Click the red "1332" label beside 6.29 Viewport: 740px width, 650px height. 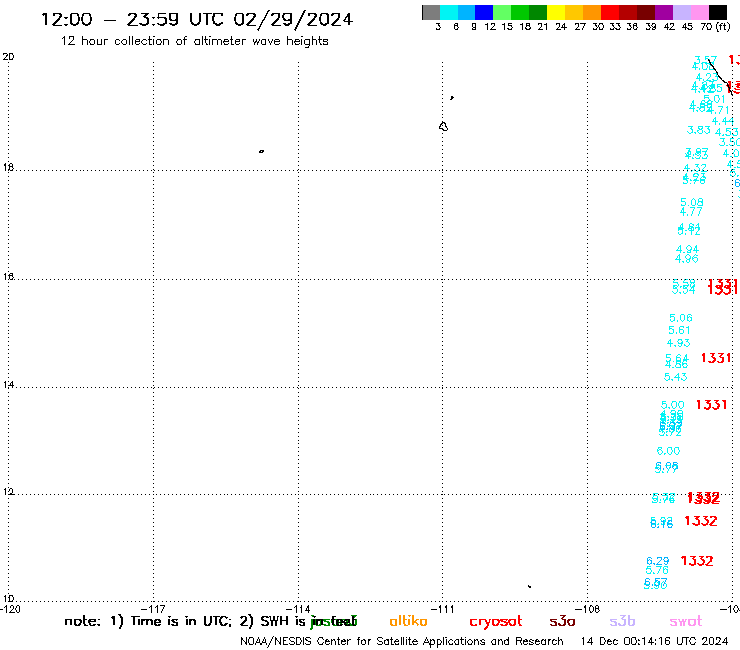[697, 561]
